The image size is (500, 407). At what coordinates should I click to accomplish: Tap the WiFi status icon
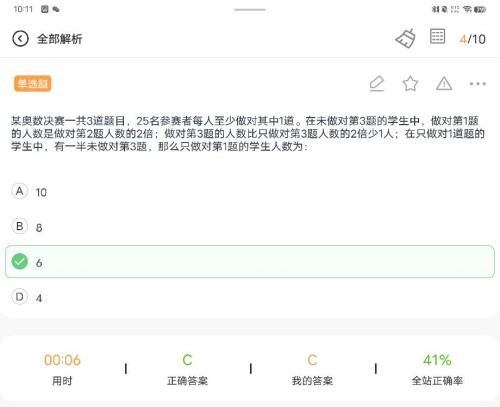(x=467, y=9)
